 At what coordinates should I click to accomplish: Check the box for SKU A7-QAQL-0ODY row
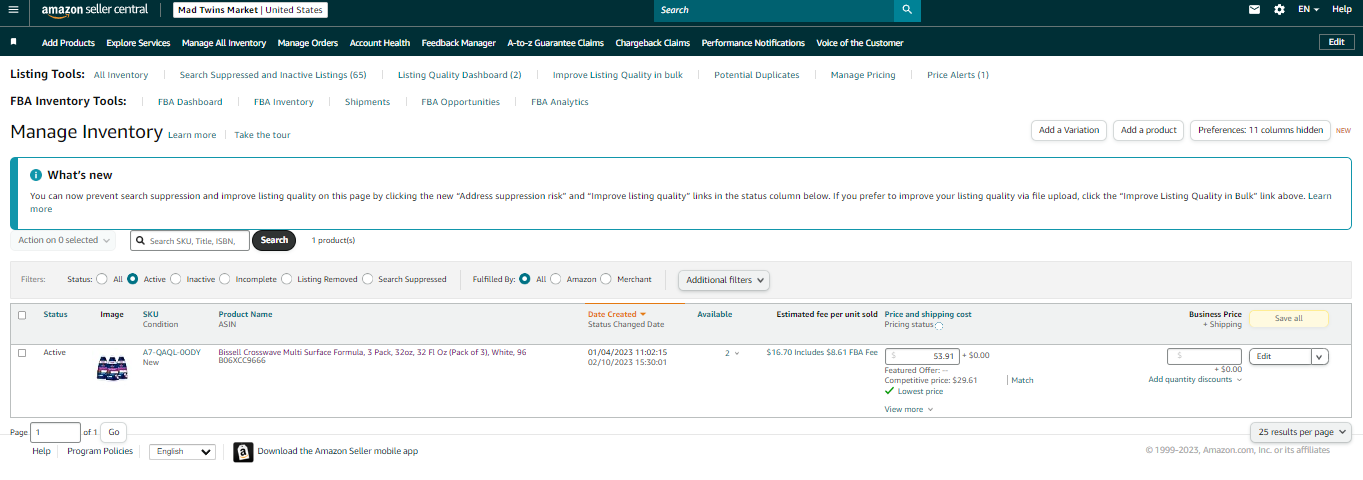coord(23,353)
